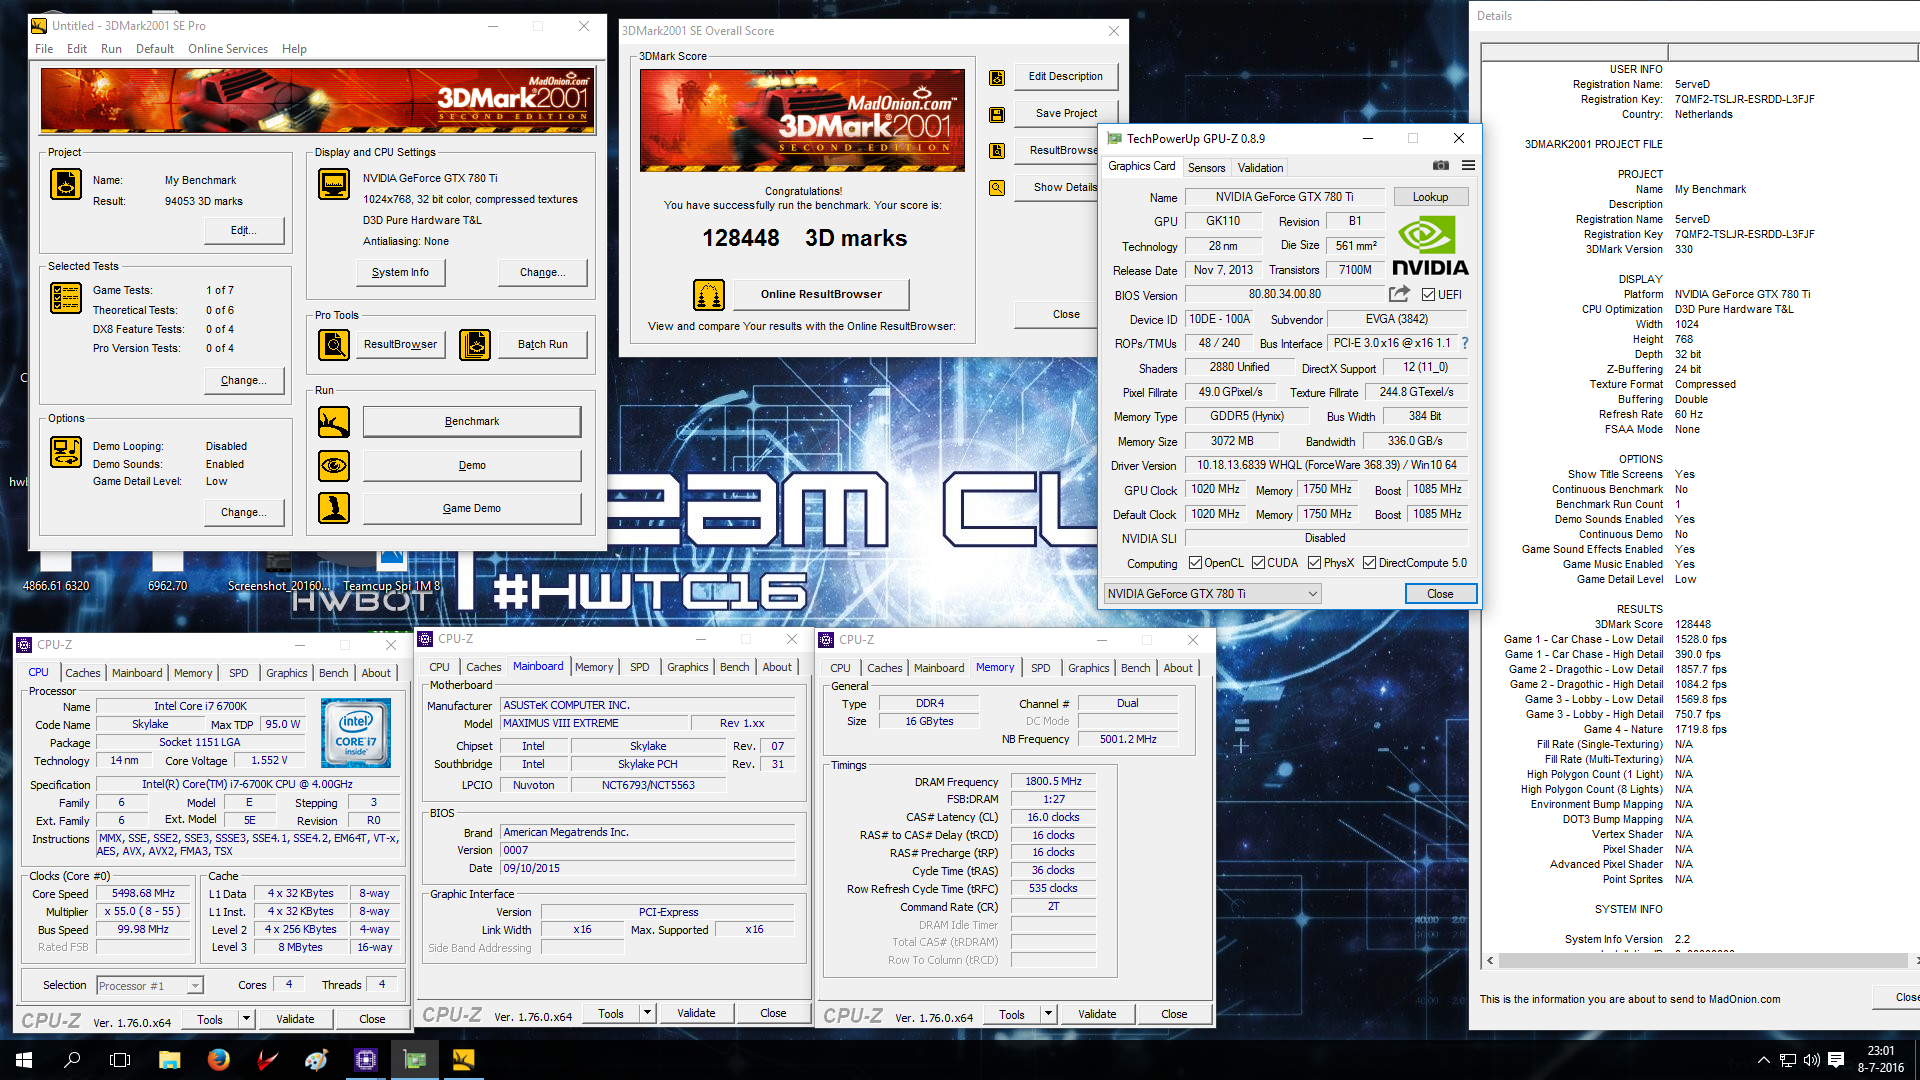Click the Edit... button under Project
Image resolution: width=1920 pixels, height=1080 pixels.
(244, 230)
